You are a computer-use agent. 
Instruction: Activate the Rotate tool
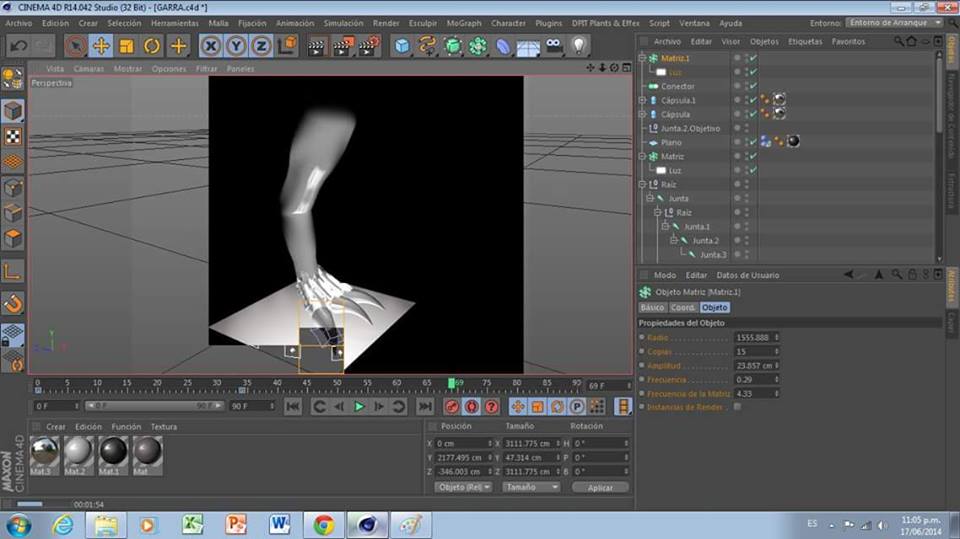[152, 45]
